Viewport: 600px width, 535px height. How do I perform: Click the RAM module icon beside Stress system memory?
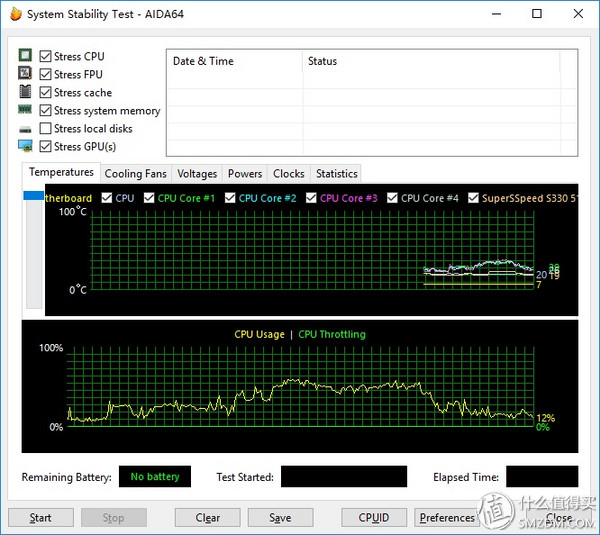tap(25, 111)
